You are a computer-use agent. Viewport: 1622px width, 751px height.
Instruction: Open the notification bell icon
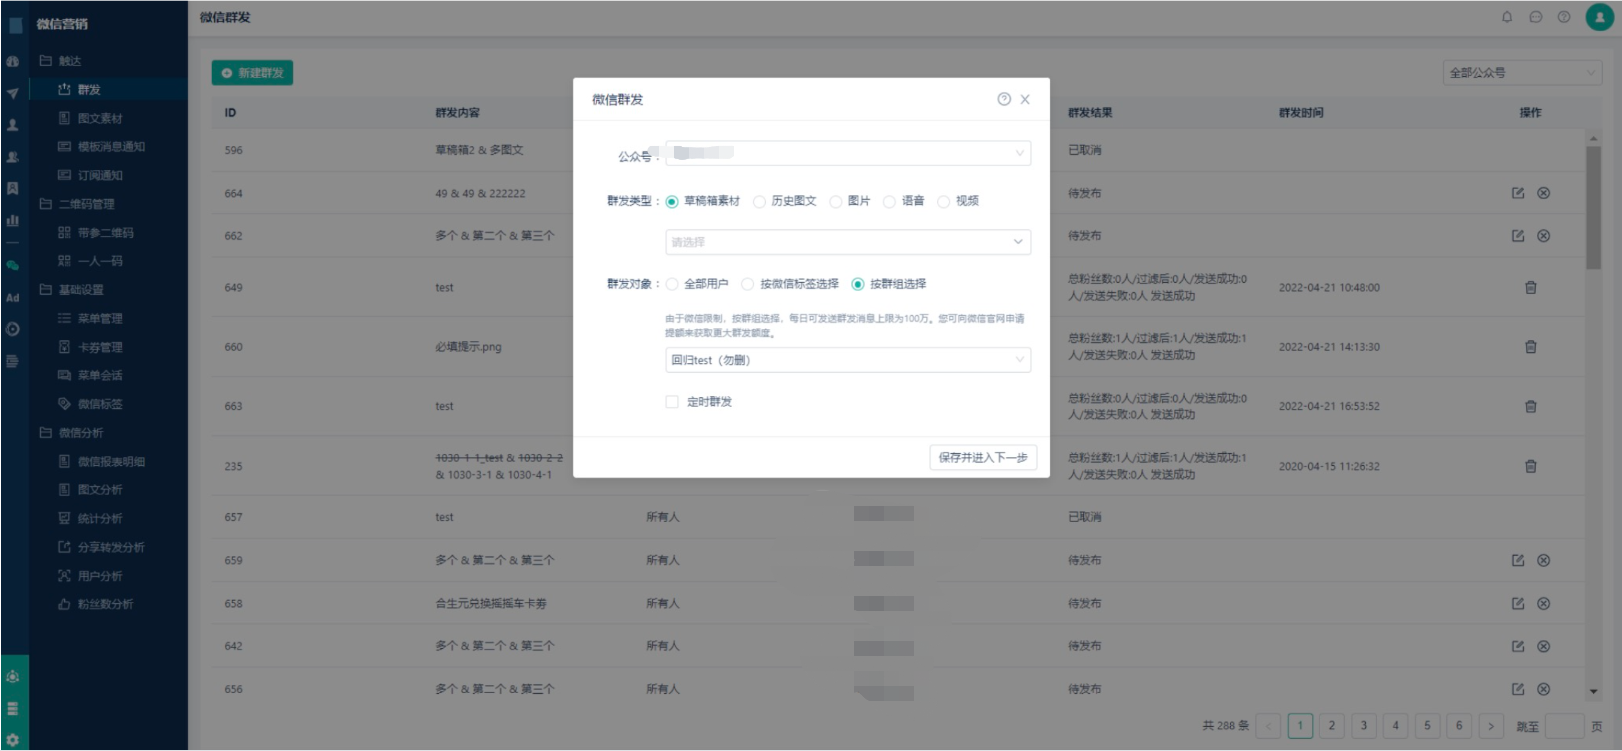(1507, 17)
